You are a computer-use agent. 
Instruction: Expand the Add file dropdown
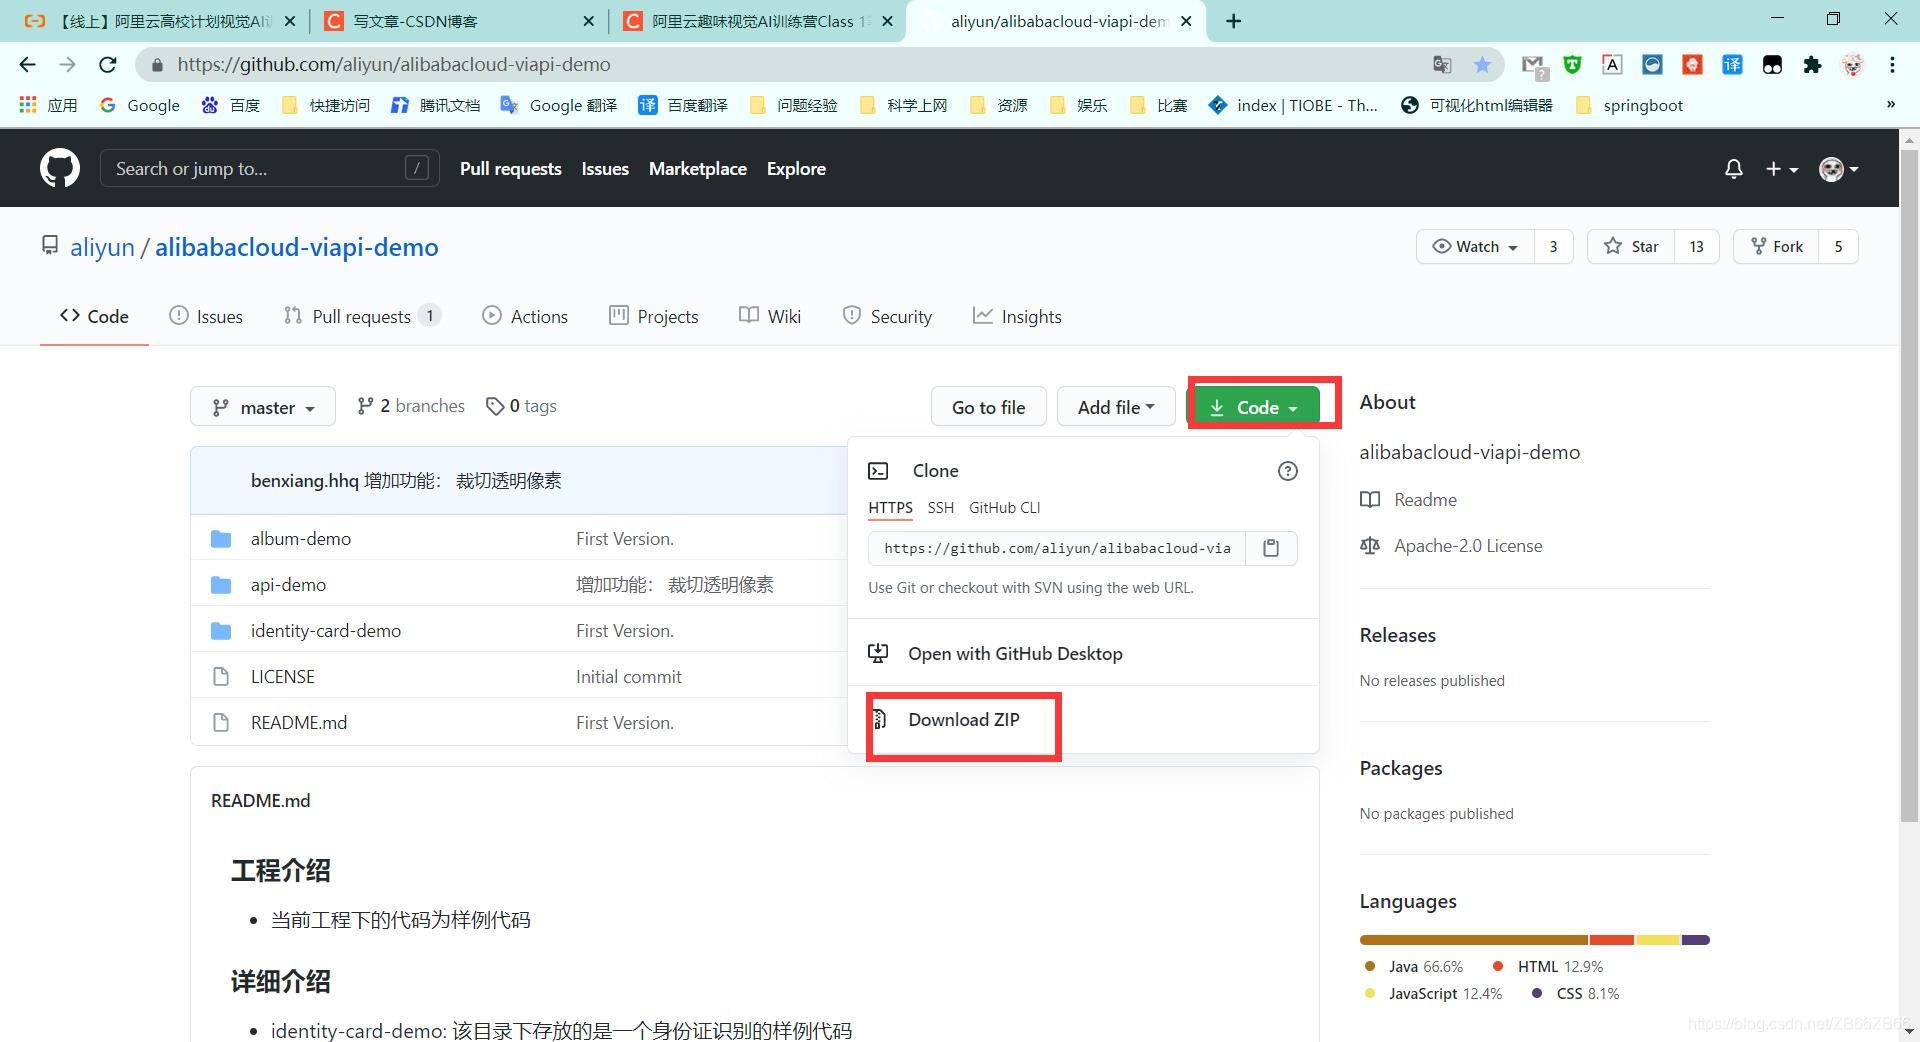tap(1116, 407)
